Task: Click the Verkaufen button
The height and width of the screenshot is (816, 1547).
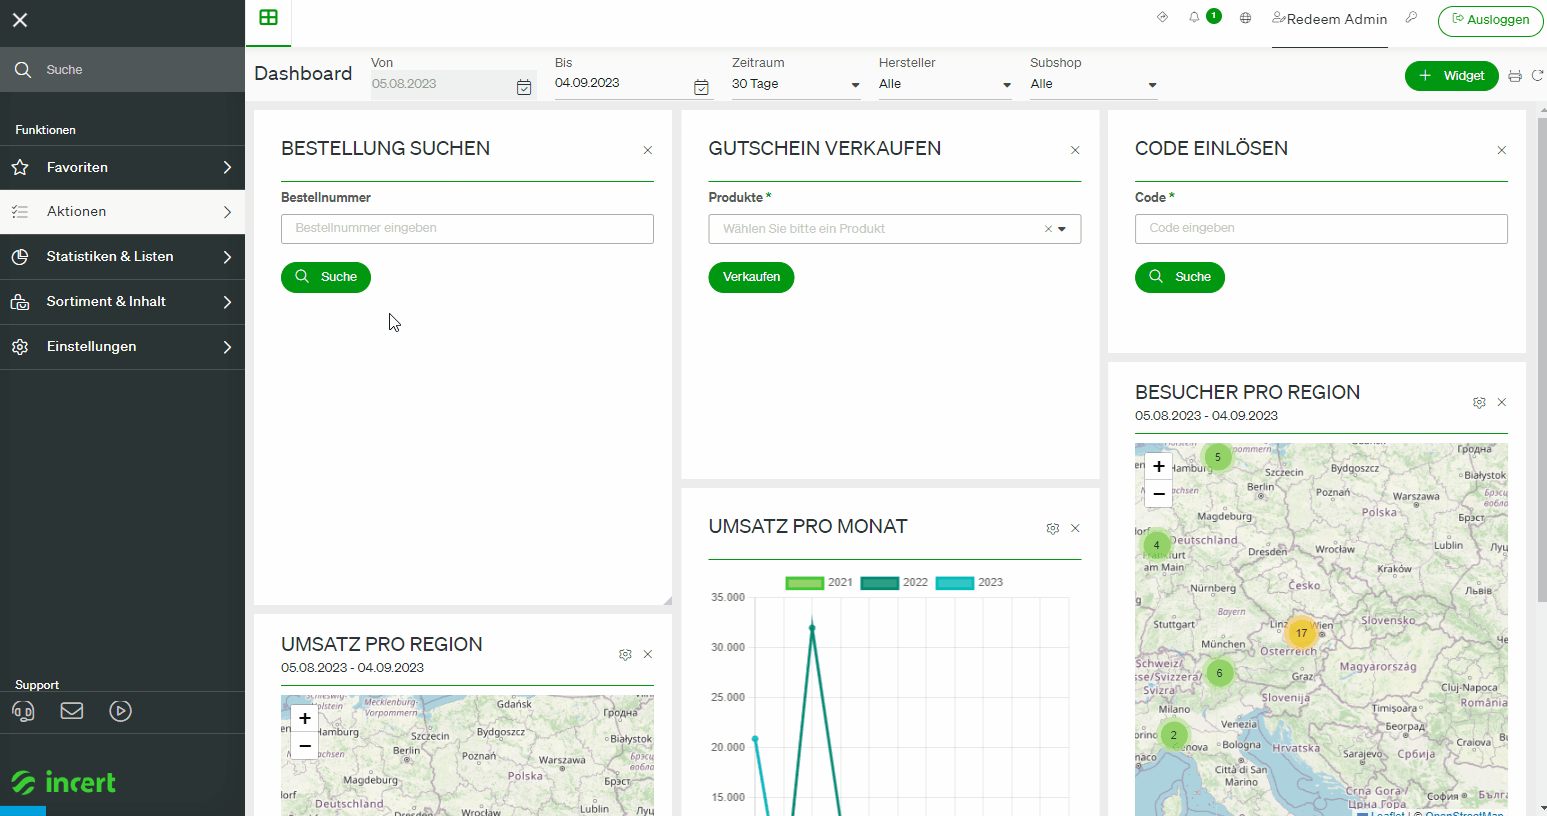Action: point(751,277)
